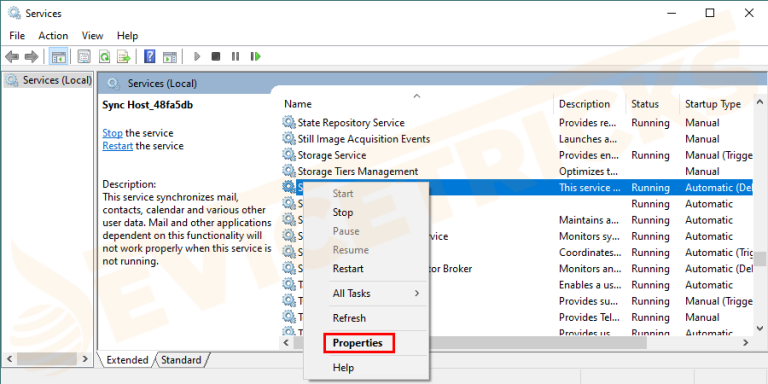Click the Restart Service toolbar icon

pyautogui.click(x=256, y=57)
